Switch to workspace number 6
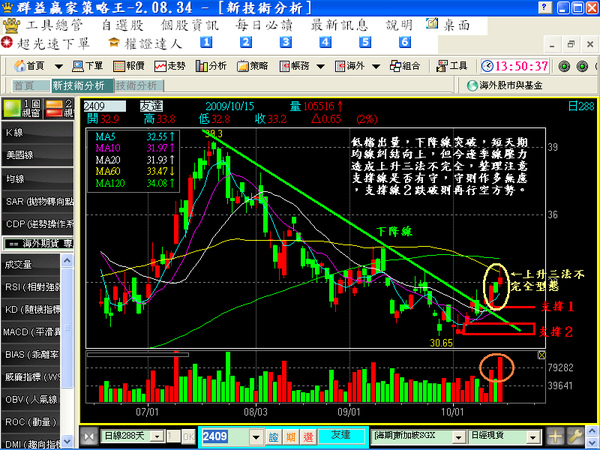600x450 pixels. point(405,42)
